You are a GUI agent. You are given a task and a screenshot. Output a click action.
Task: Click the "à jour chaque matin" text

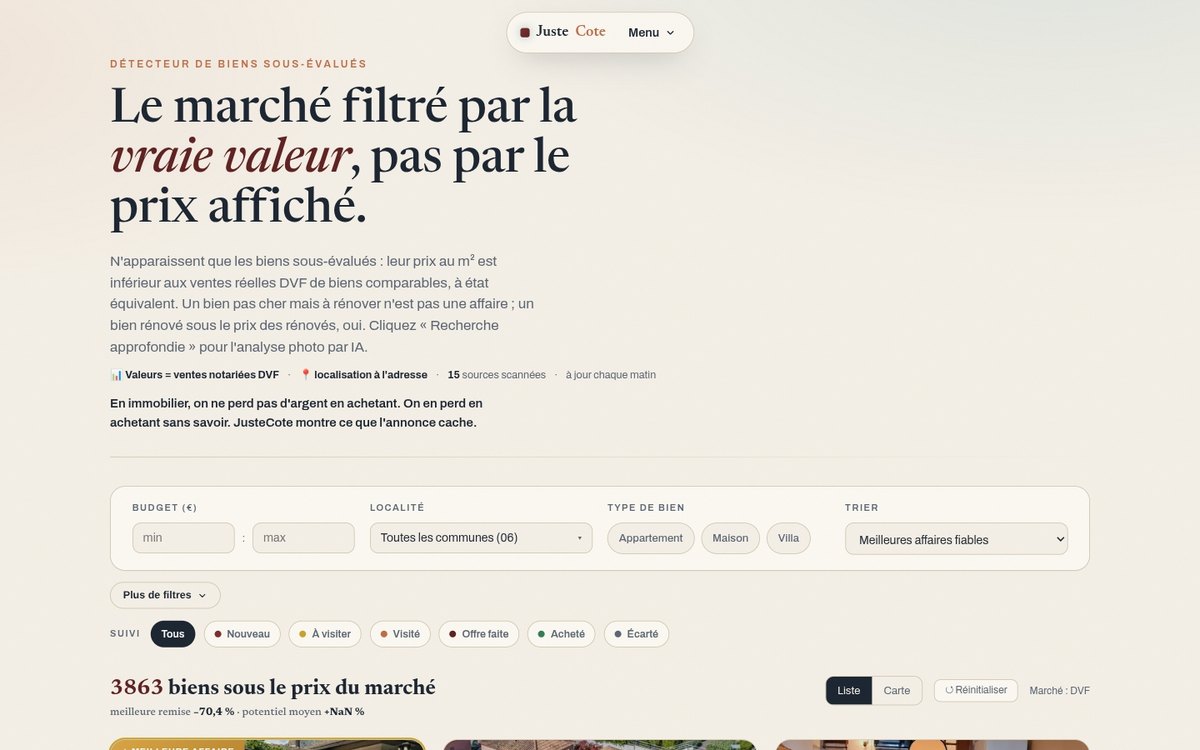(x=611, y=375)
